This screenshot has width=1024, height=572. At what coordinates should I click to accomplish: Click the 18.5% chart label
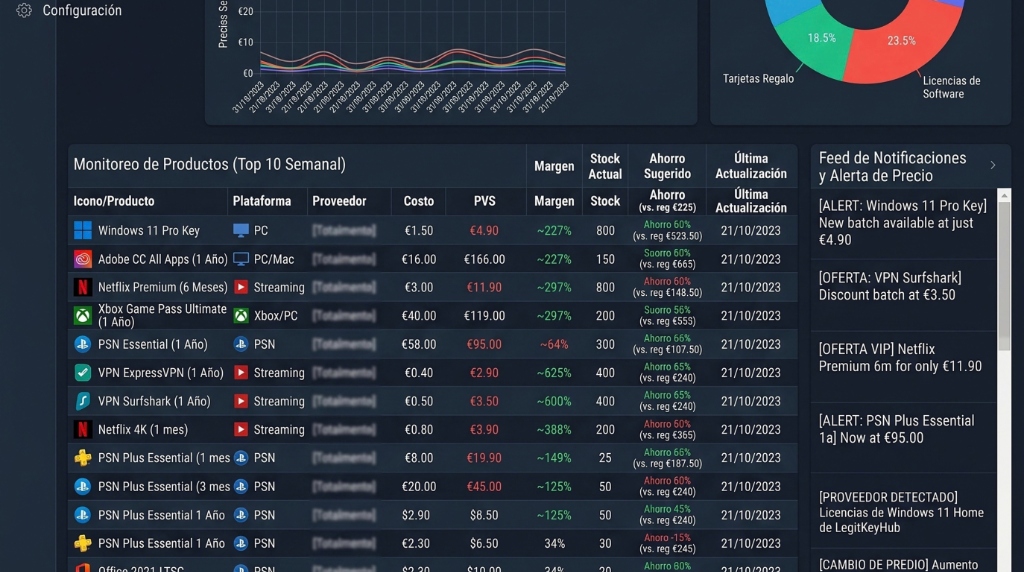click(822, 38)
